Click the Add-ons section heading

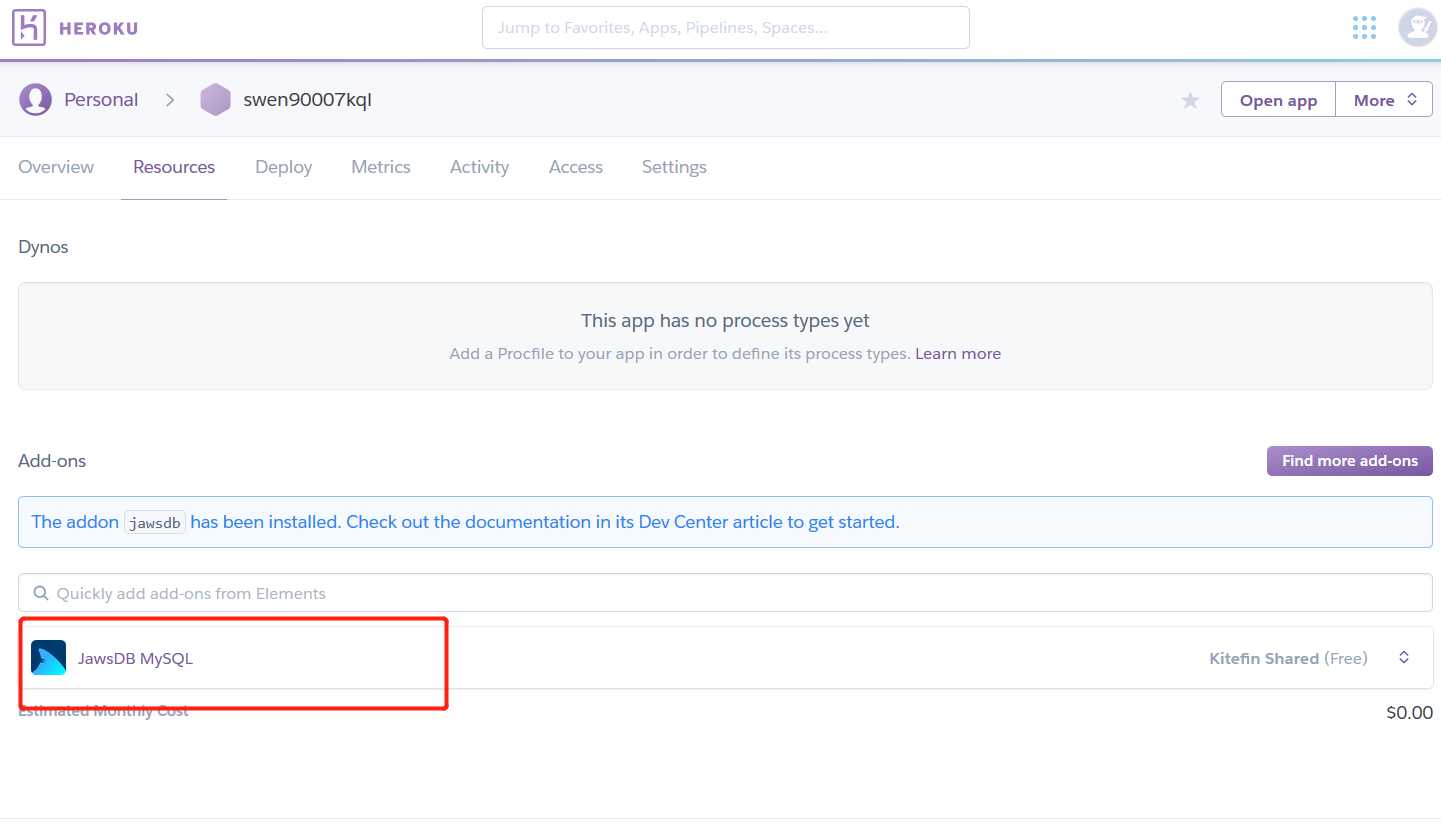coord(52,461)
